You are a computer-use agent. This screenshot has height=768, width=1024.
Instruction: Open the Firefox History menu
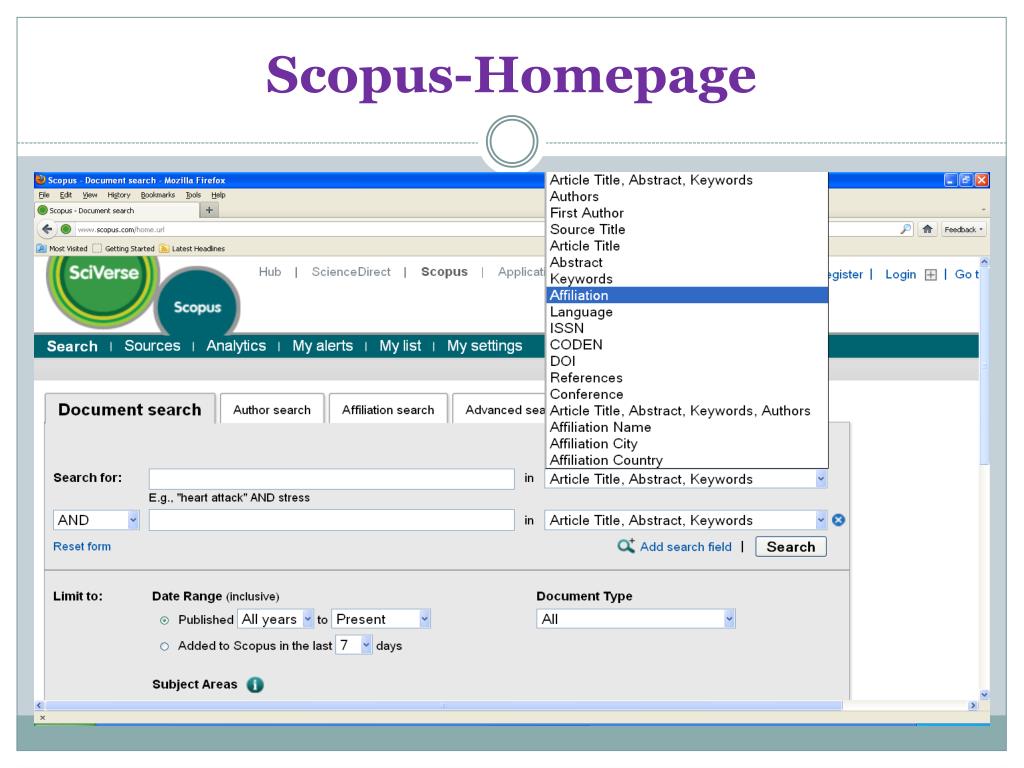pos(119,195)
